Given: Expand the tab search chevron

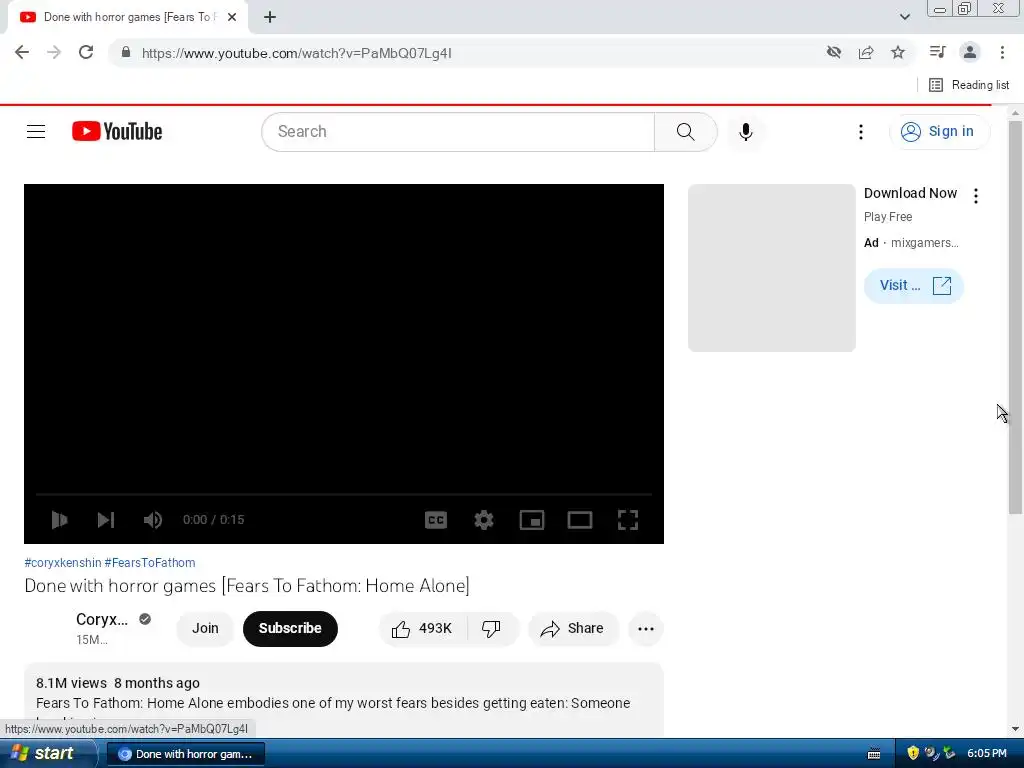Looking at the screenshot, I should [x=904, y=17].
